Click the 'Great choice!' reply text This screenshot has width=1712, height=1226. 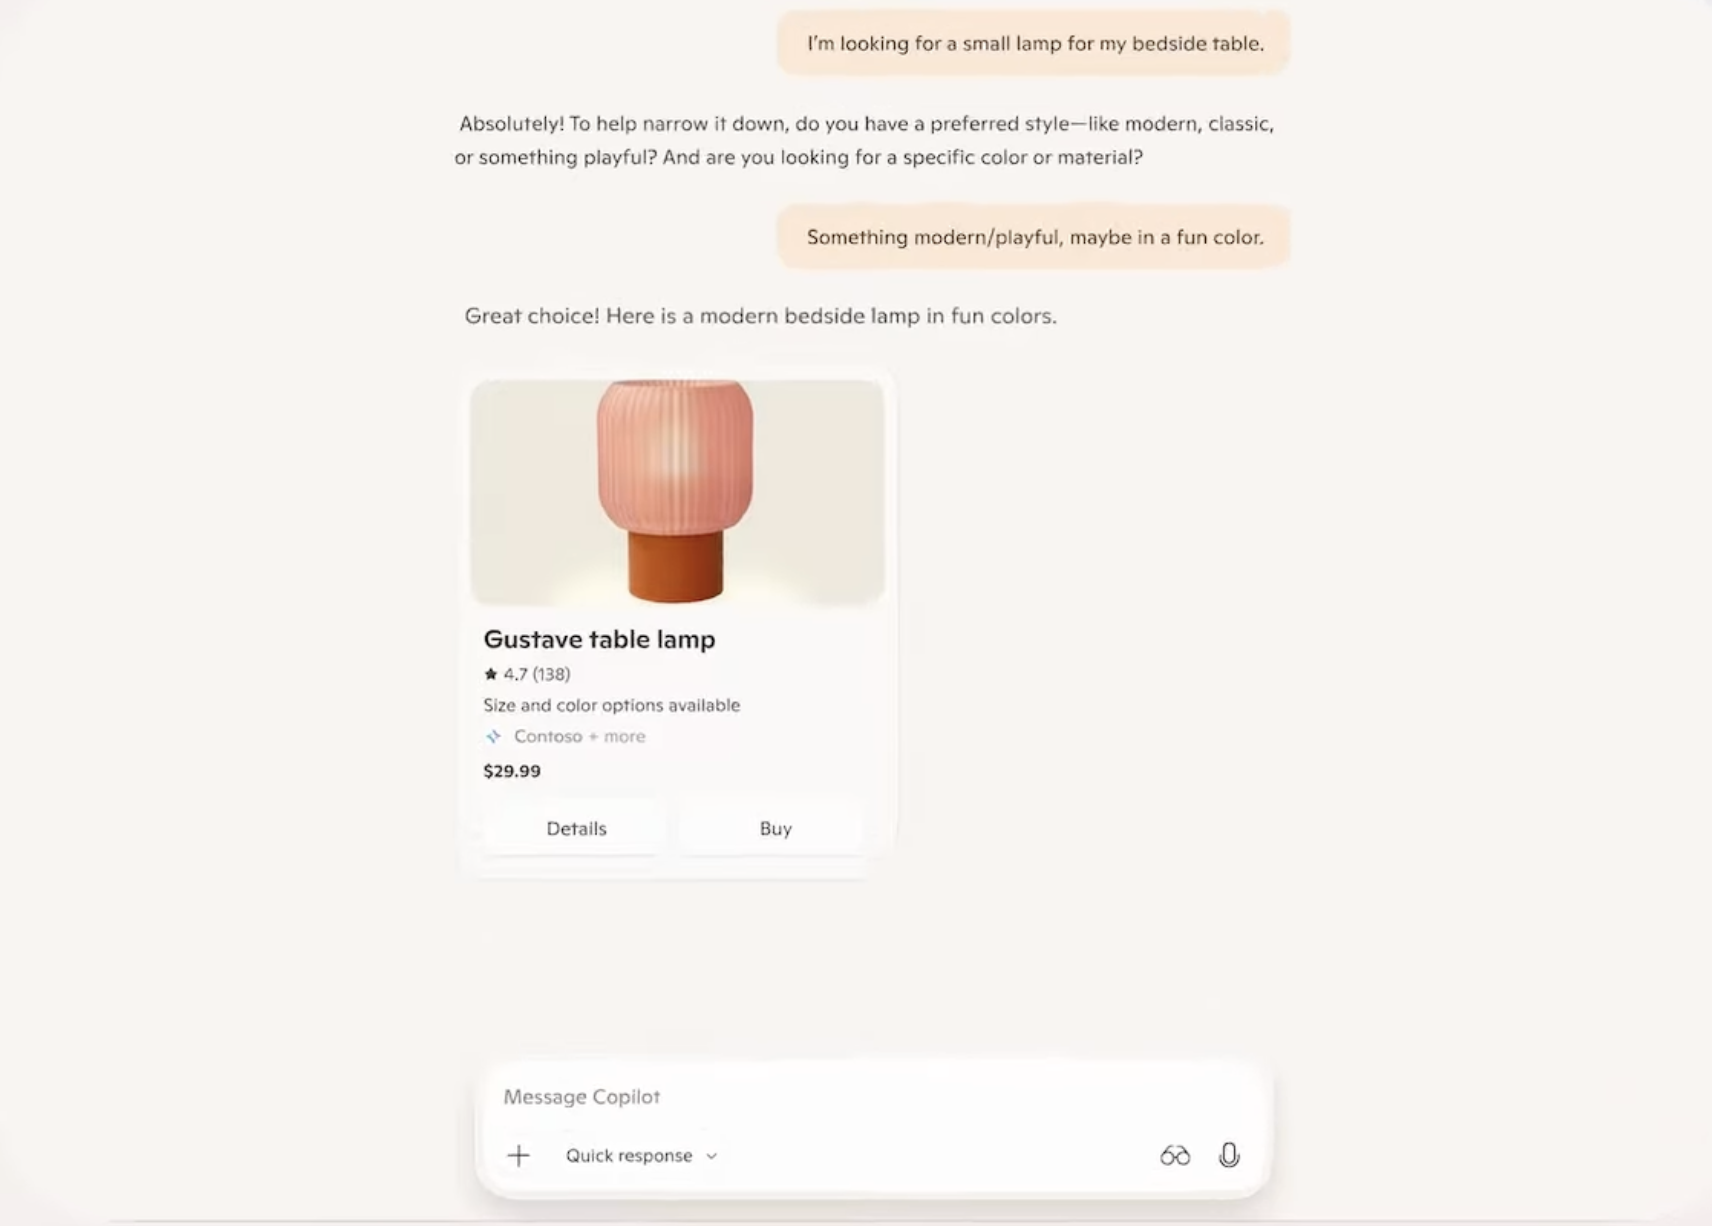pyautogui.click(x=760, y=316)
